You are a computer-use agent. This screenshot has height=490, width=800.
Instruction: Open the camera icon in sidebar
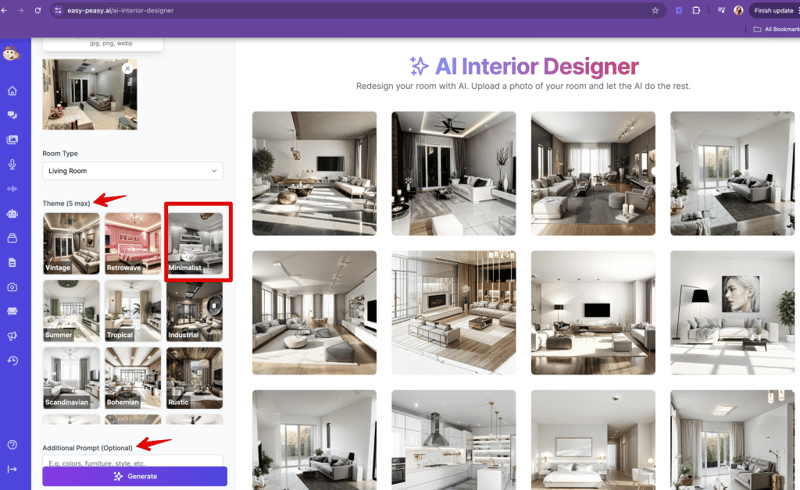(13, 287)
